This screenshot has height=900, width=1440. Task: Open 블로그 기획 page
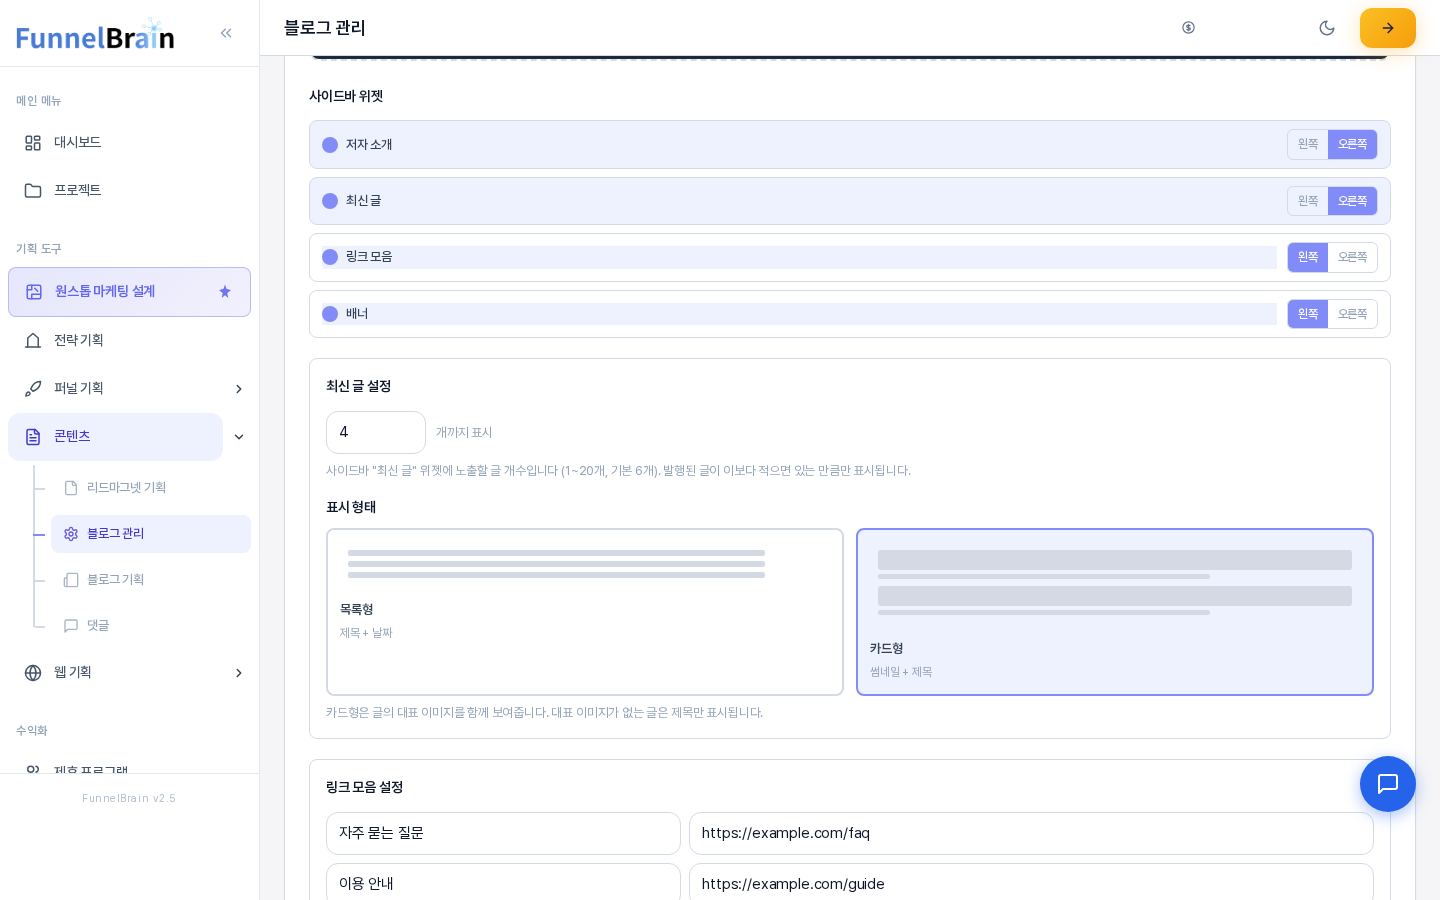click(151, 580)
